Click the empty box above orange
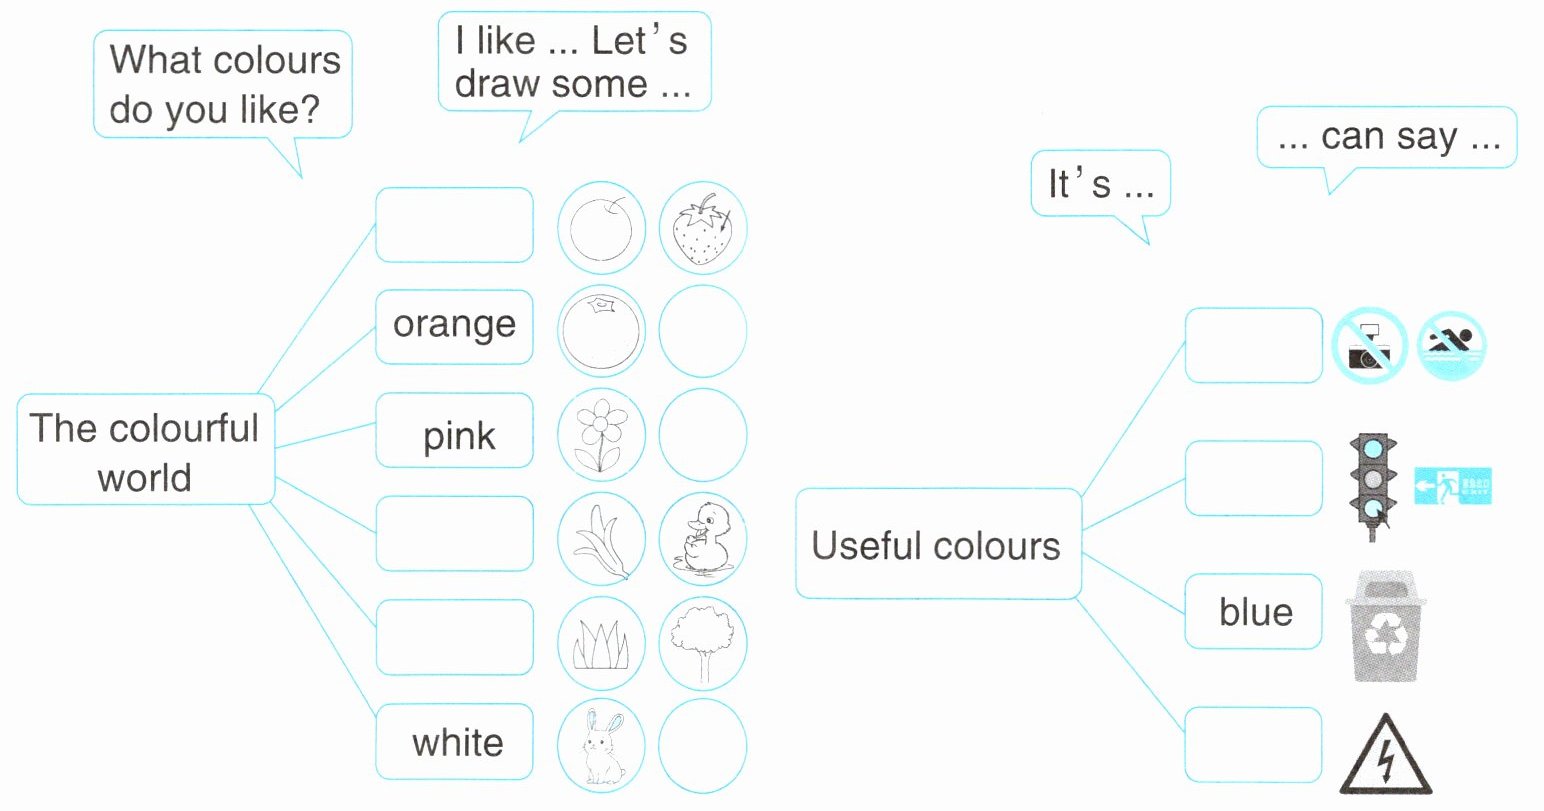 tap(454, 225)
